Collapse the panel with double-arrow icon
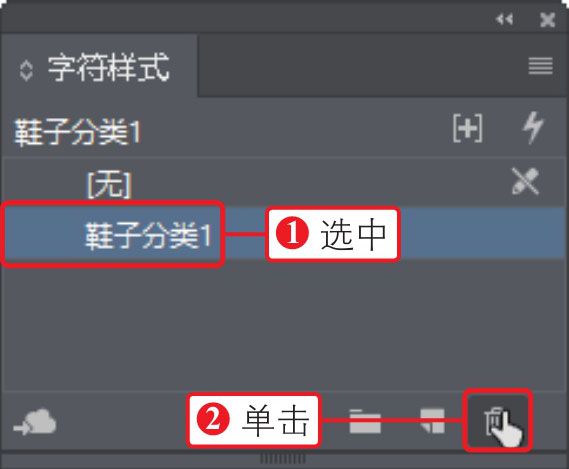This screenshot has height=469, width=569. point(504,19)
